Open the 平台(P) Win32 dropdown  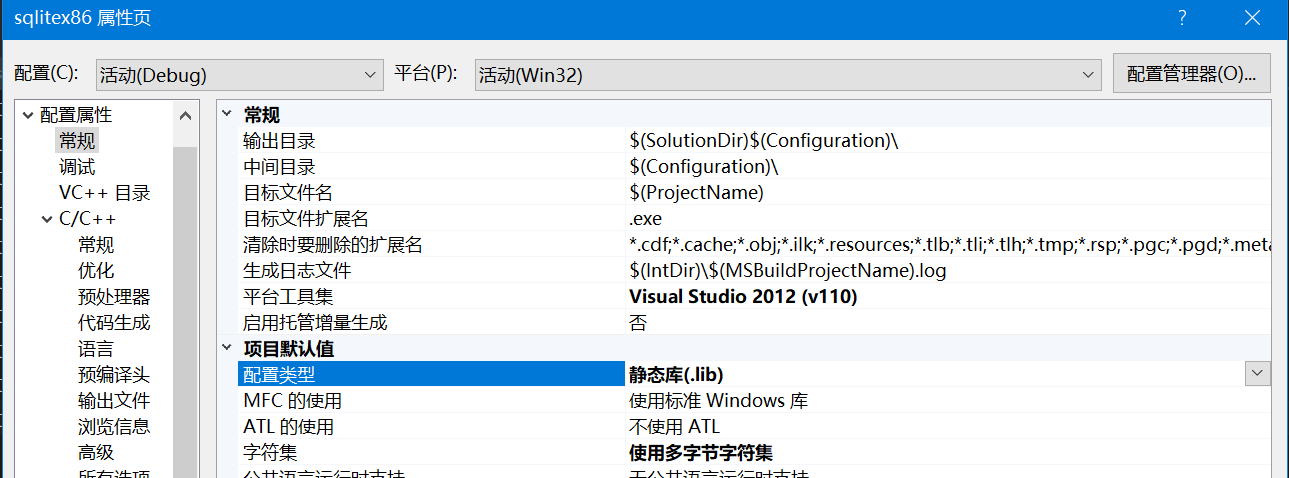tap(788, 75)
